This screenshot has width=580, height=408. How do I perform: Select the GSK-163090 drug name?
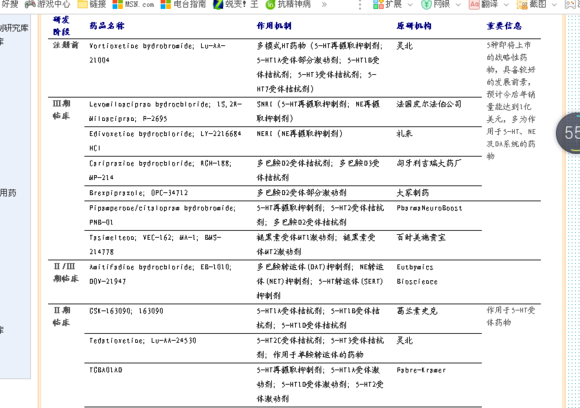(x=126, y=311)
